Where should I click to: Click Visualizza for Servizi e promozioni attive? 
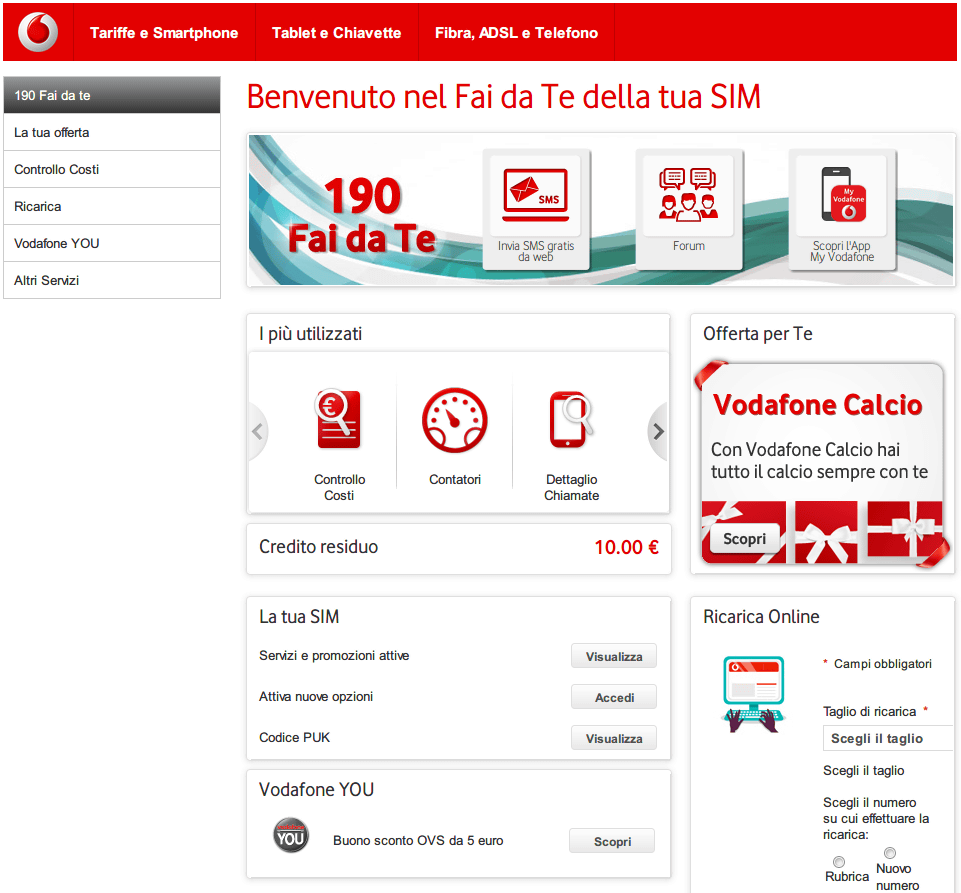coord(613,656)
